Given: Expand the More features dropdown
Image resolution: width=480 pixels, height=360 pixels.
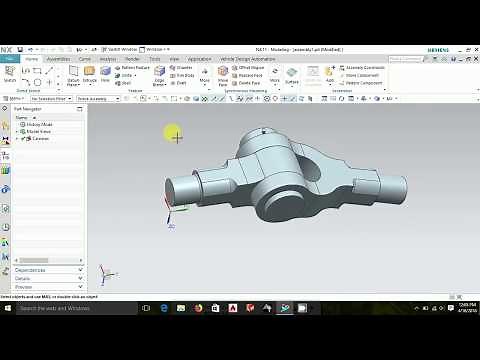Looking at the screenshot, I should tap(205, 76).
